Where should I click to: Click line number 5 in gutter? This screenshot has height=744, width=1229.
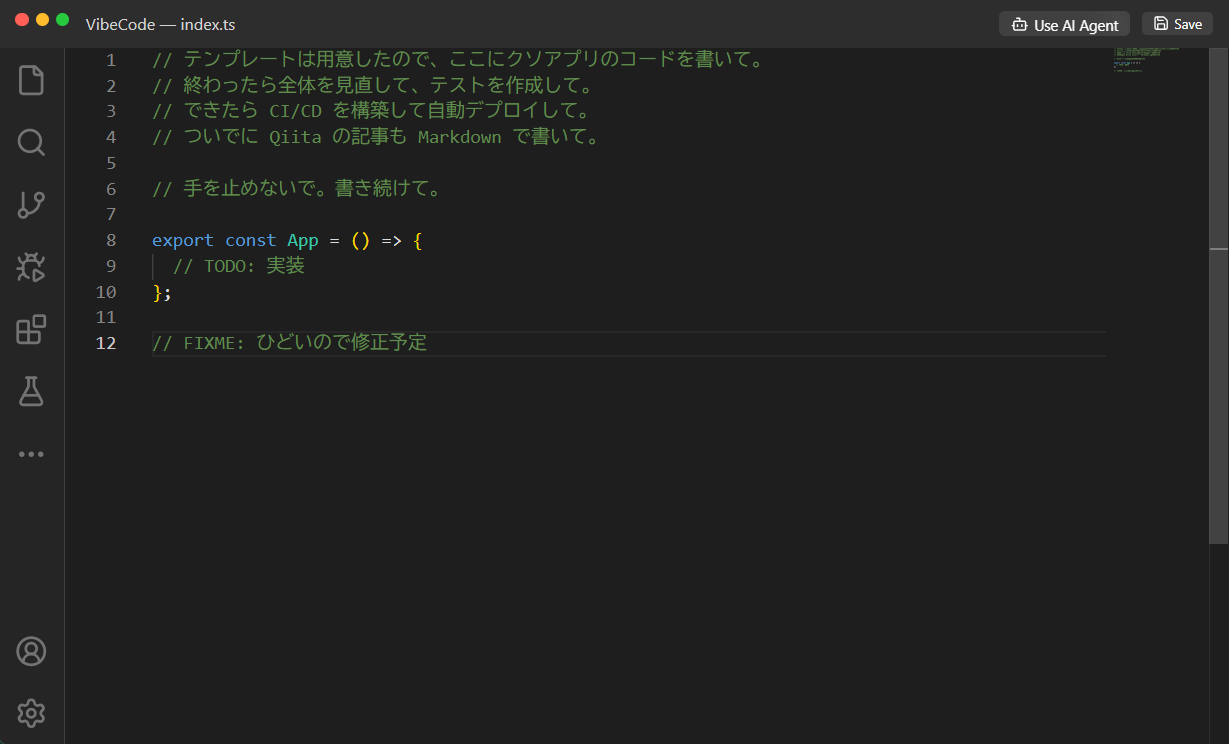(111, 163)
